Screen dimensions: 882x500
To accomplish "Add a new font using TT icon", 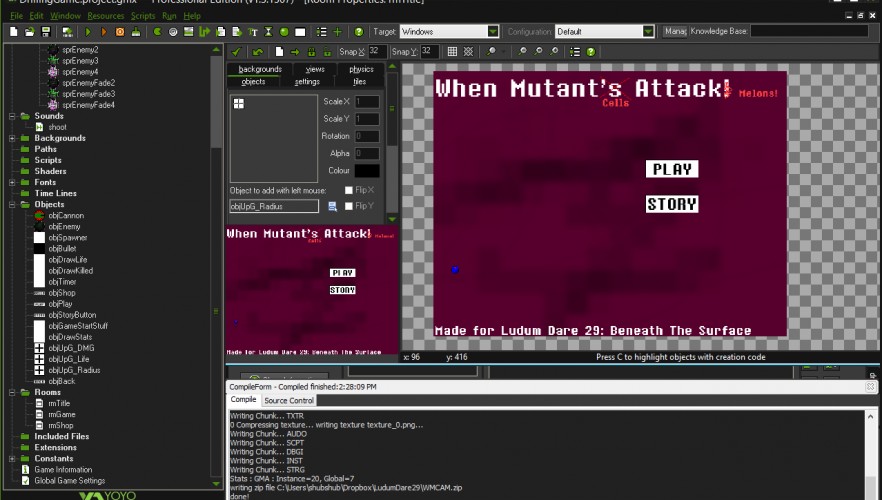I will tap(253, 32).
